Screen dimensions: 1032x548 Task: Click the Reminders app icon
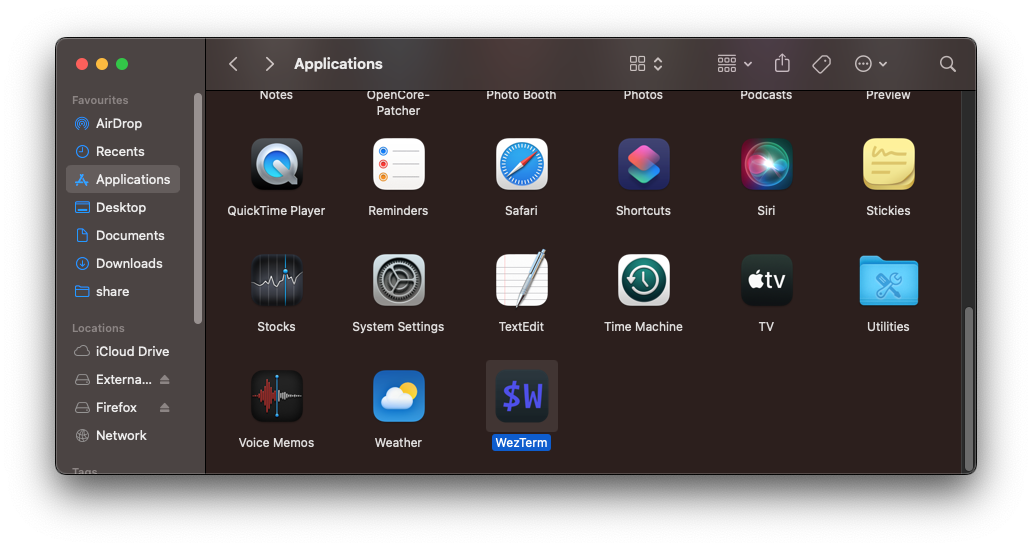(x=398, y=165)
